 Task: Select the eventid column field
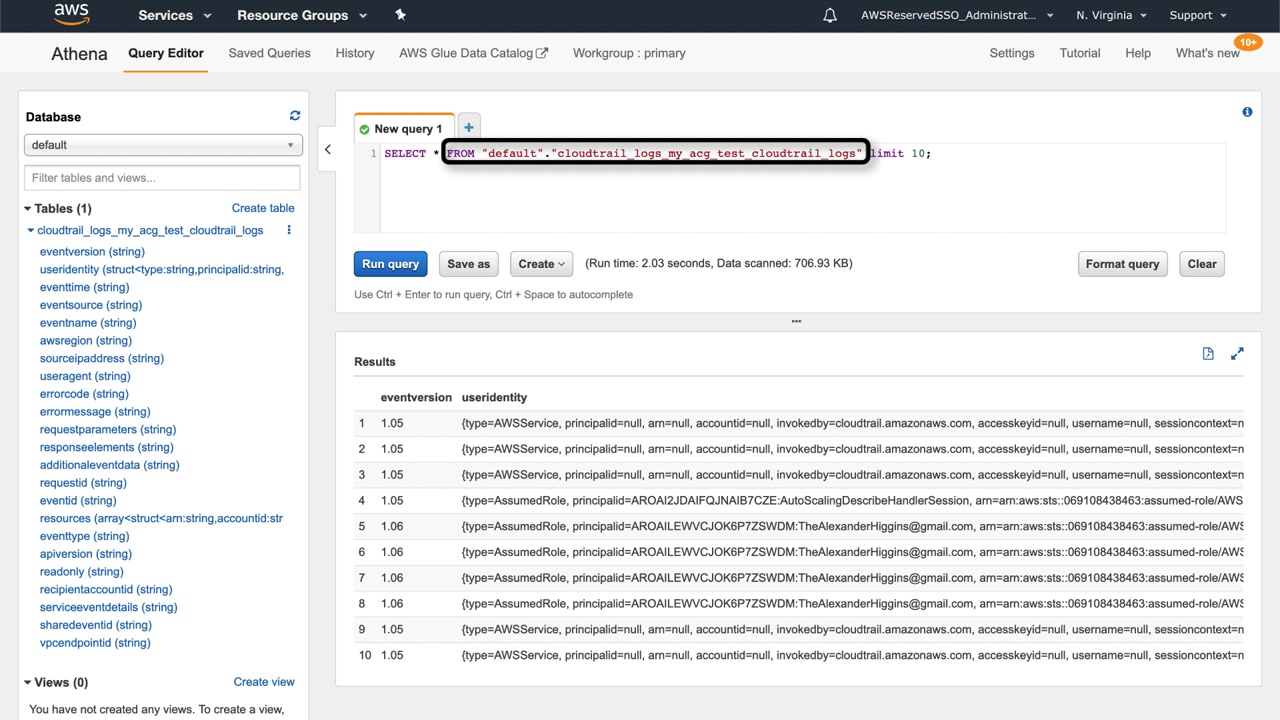[x=78, y=501]
